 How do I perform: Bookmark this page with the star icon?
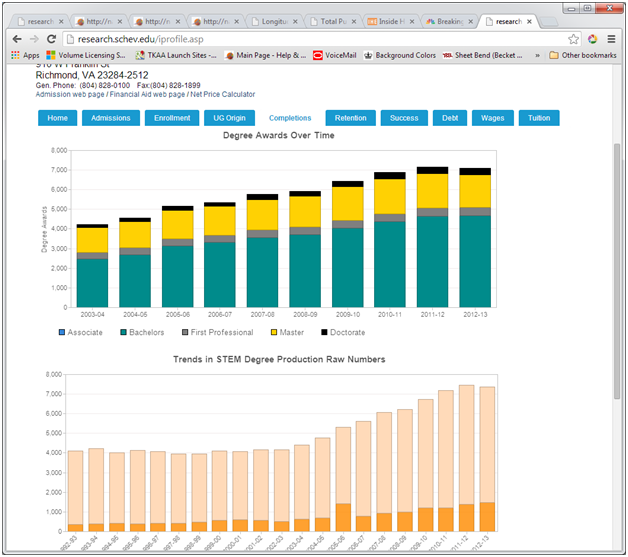coord(574,39)
